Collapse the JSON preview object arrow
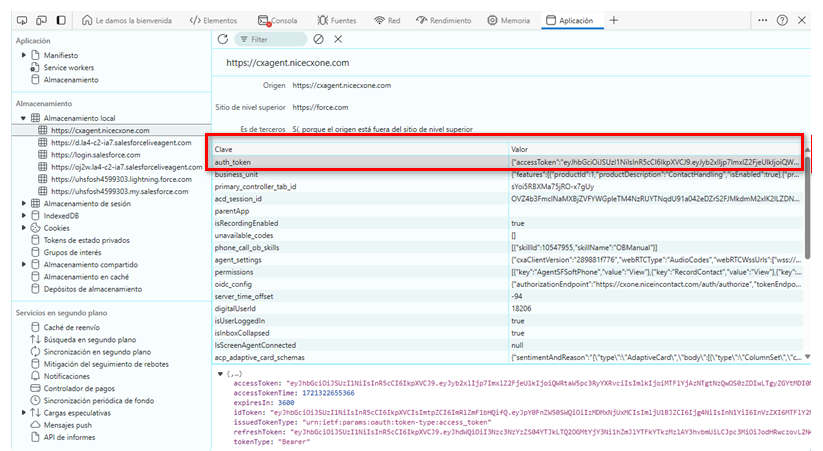Image resolution: width=823 pixels, height=451 pixels. point(220,374)
